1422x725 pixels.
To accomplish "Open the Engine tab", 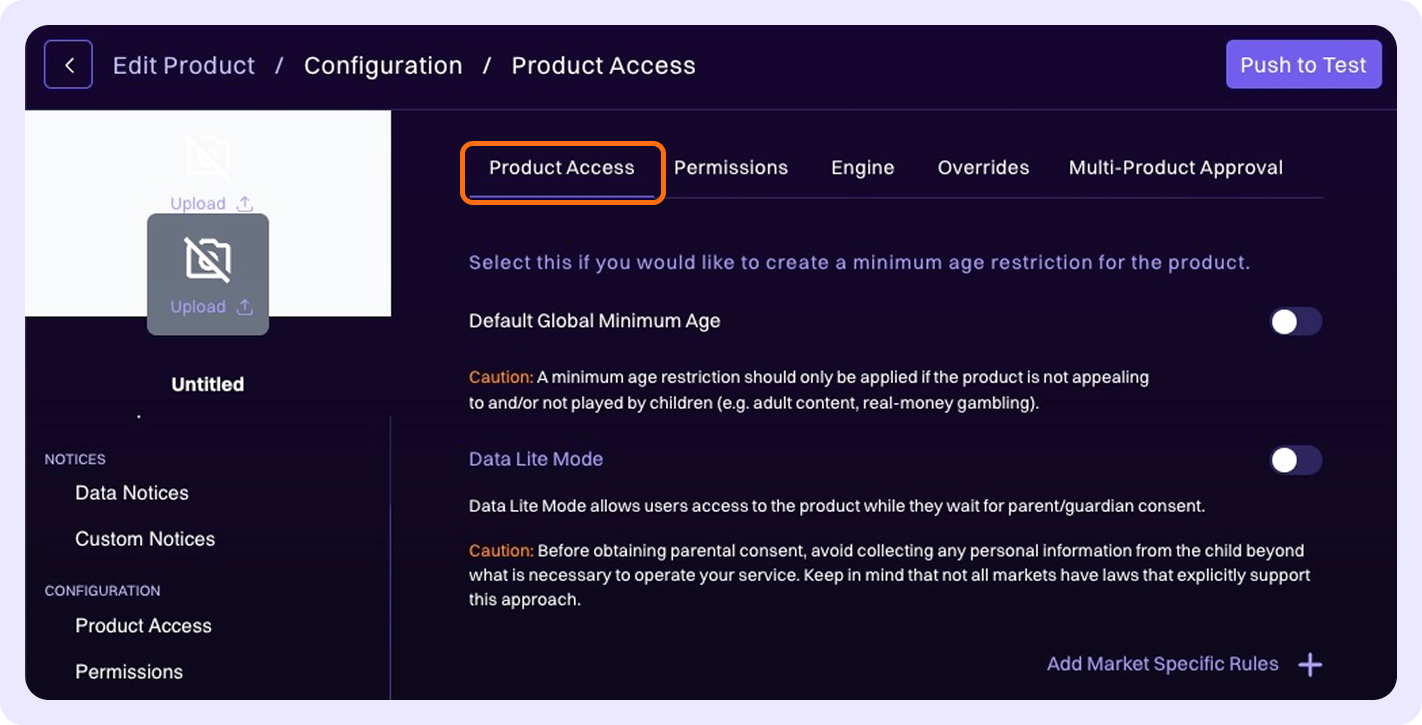I will (x=862, y=168).
